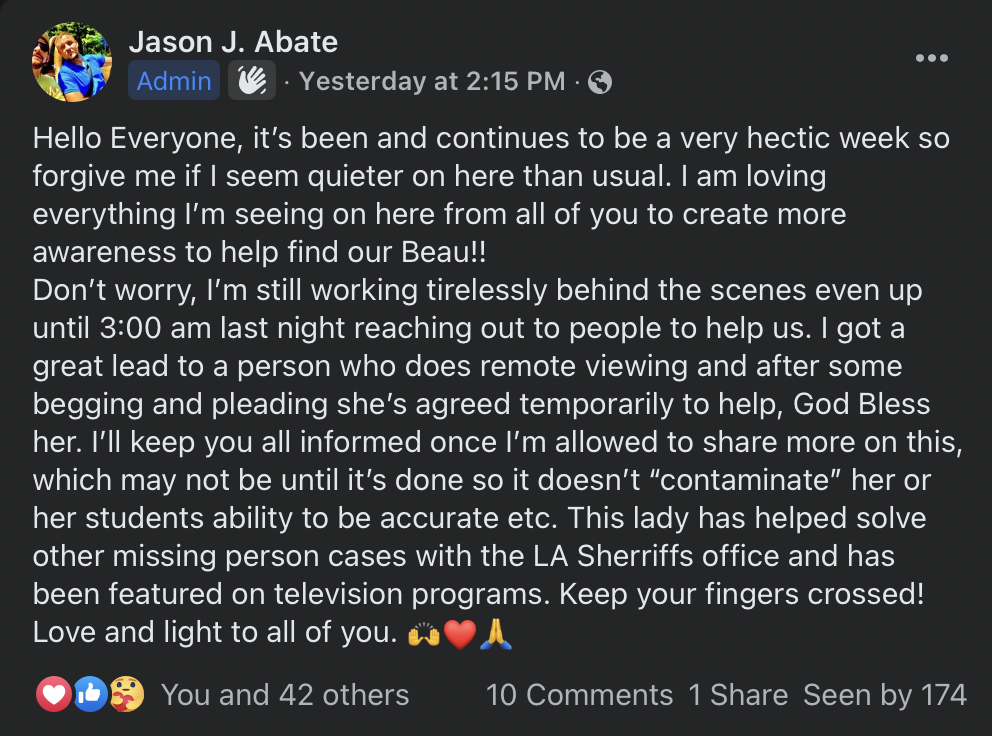Click the globe public audience icon
The image size is (992, 736).
pyautogui.click(x=600, y=82)
